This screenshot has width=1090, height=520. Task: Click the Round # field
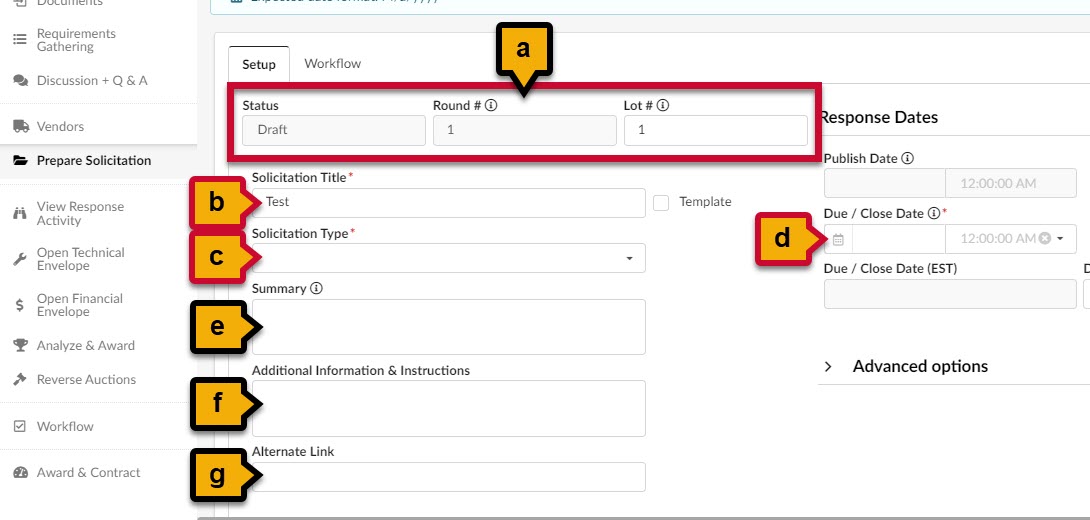[x=524, y=130]
